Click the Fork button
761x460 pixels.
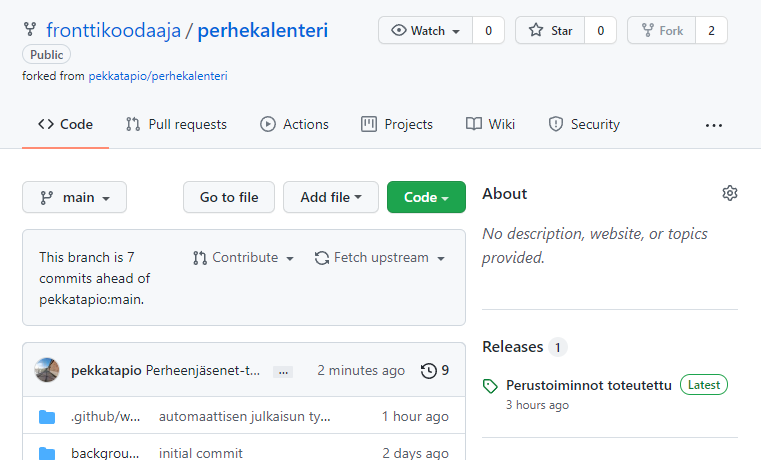pyautogui.click(x=662, y=31)
